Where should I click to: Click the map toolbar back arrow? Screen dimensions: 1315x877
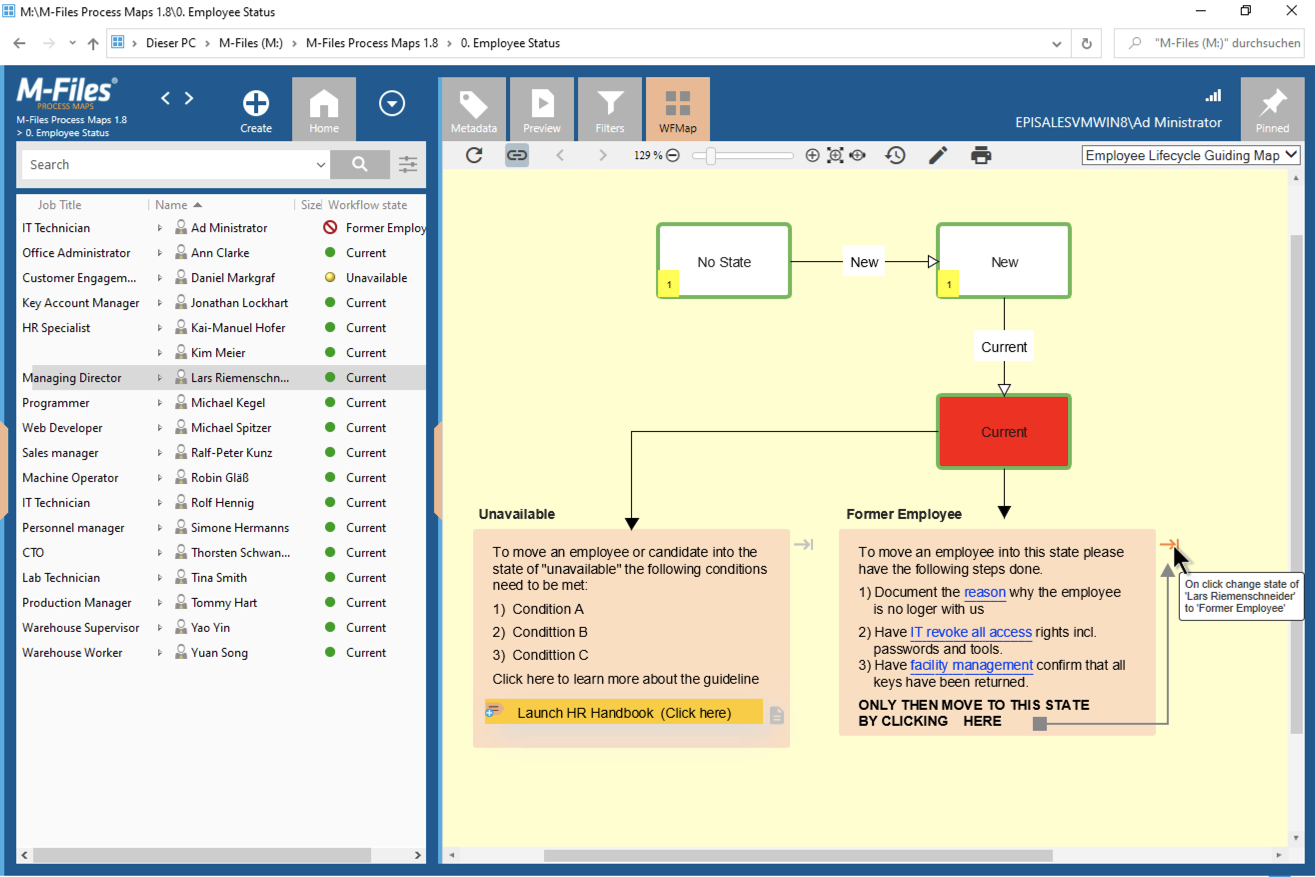(560, 155)
